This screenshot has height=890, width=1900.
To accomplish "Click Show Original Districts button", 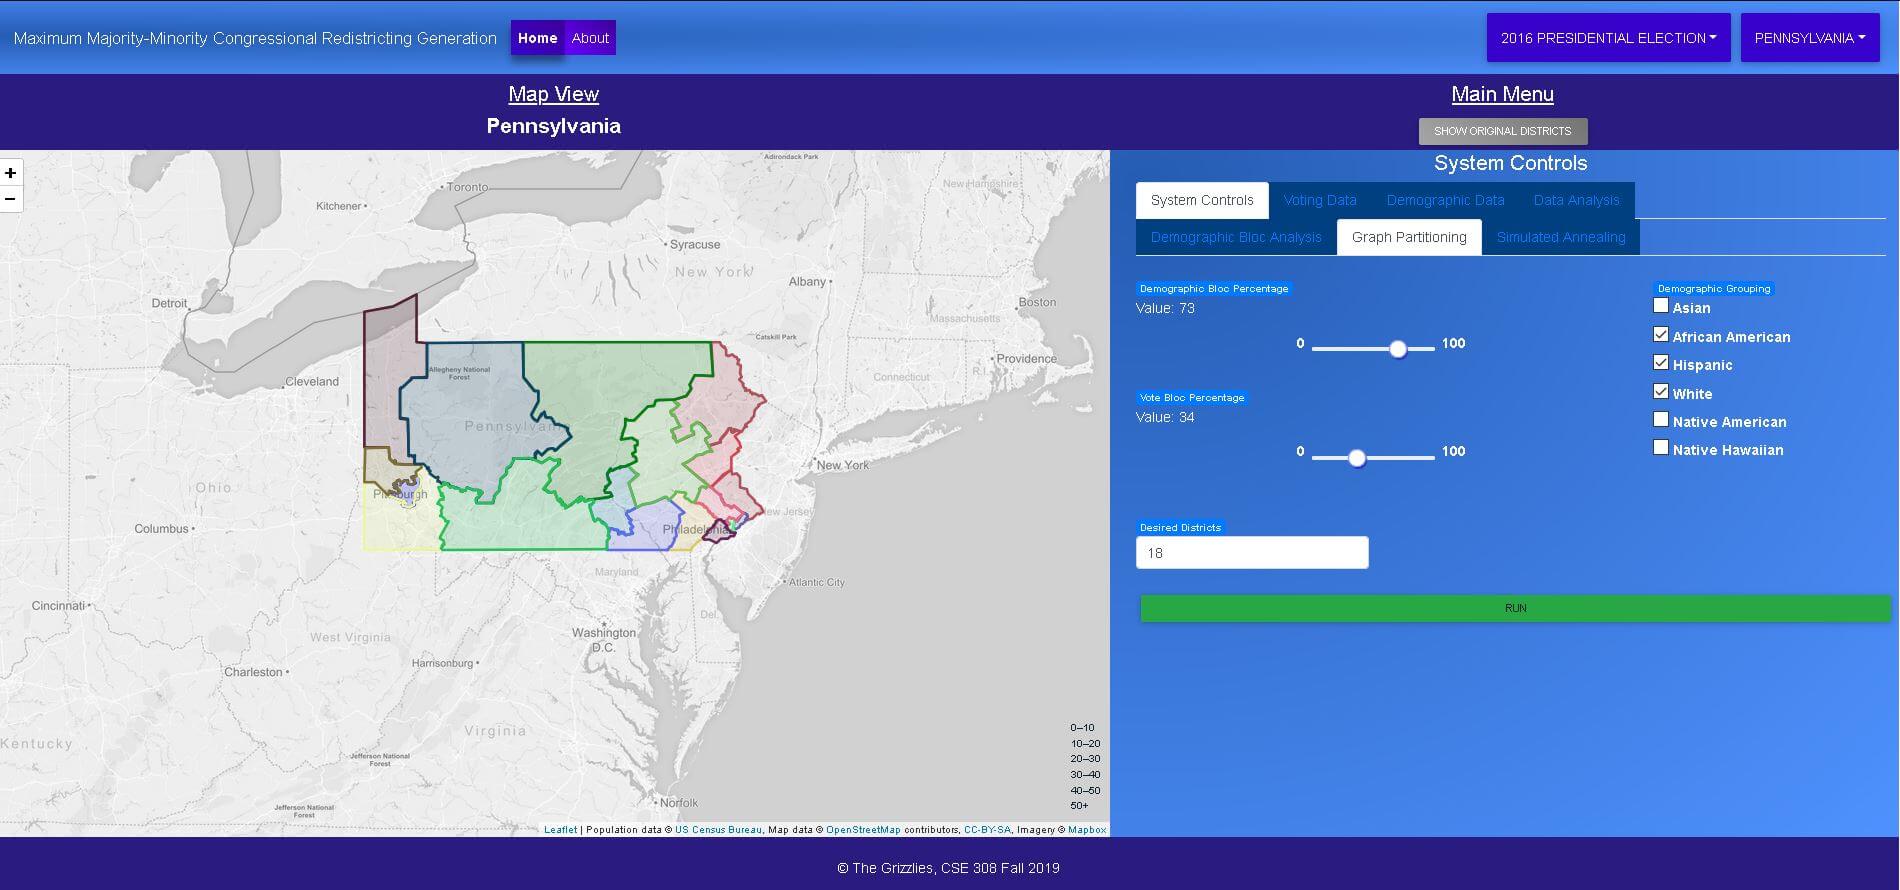I will click(x=1502, y=131).
